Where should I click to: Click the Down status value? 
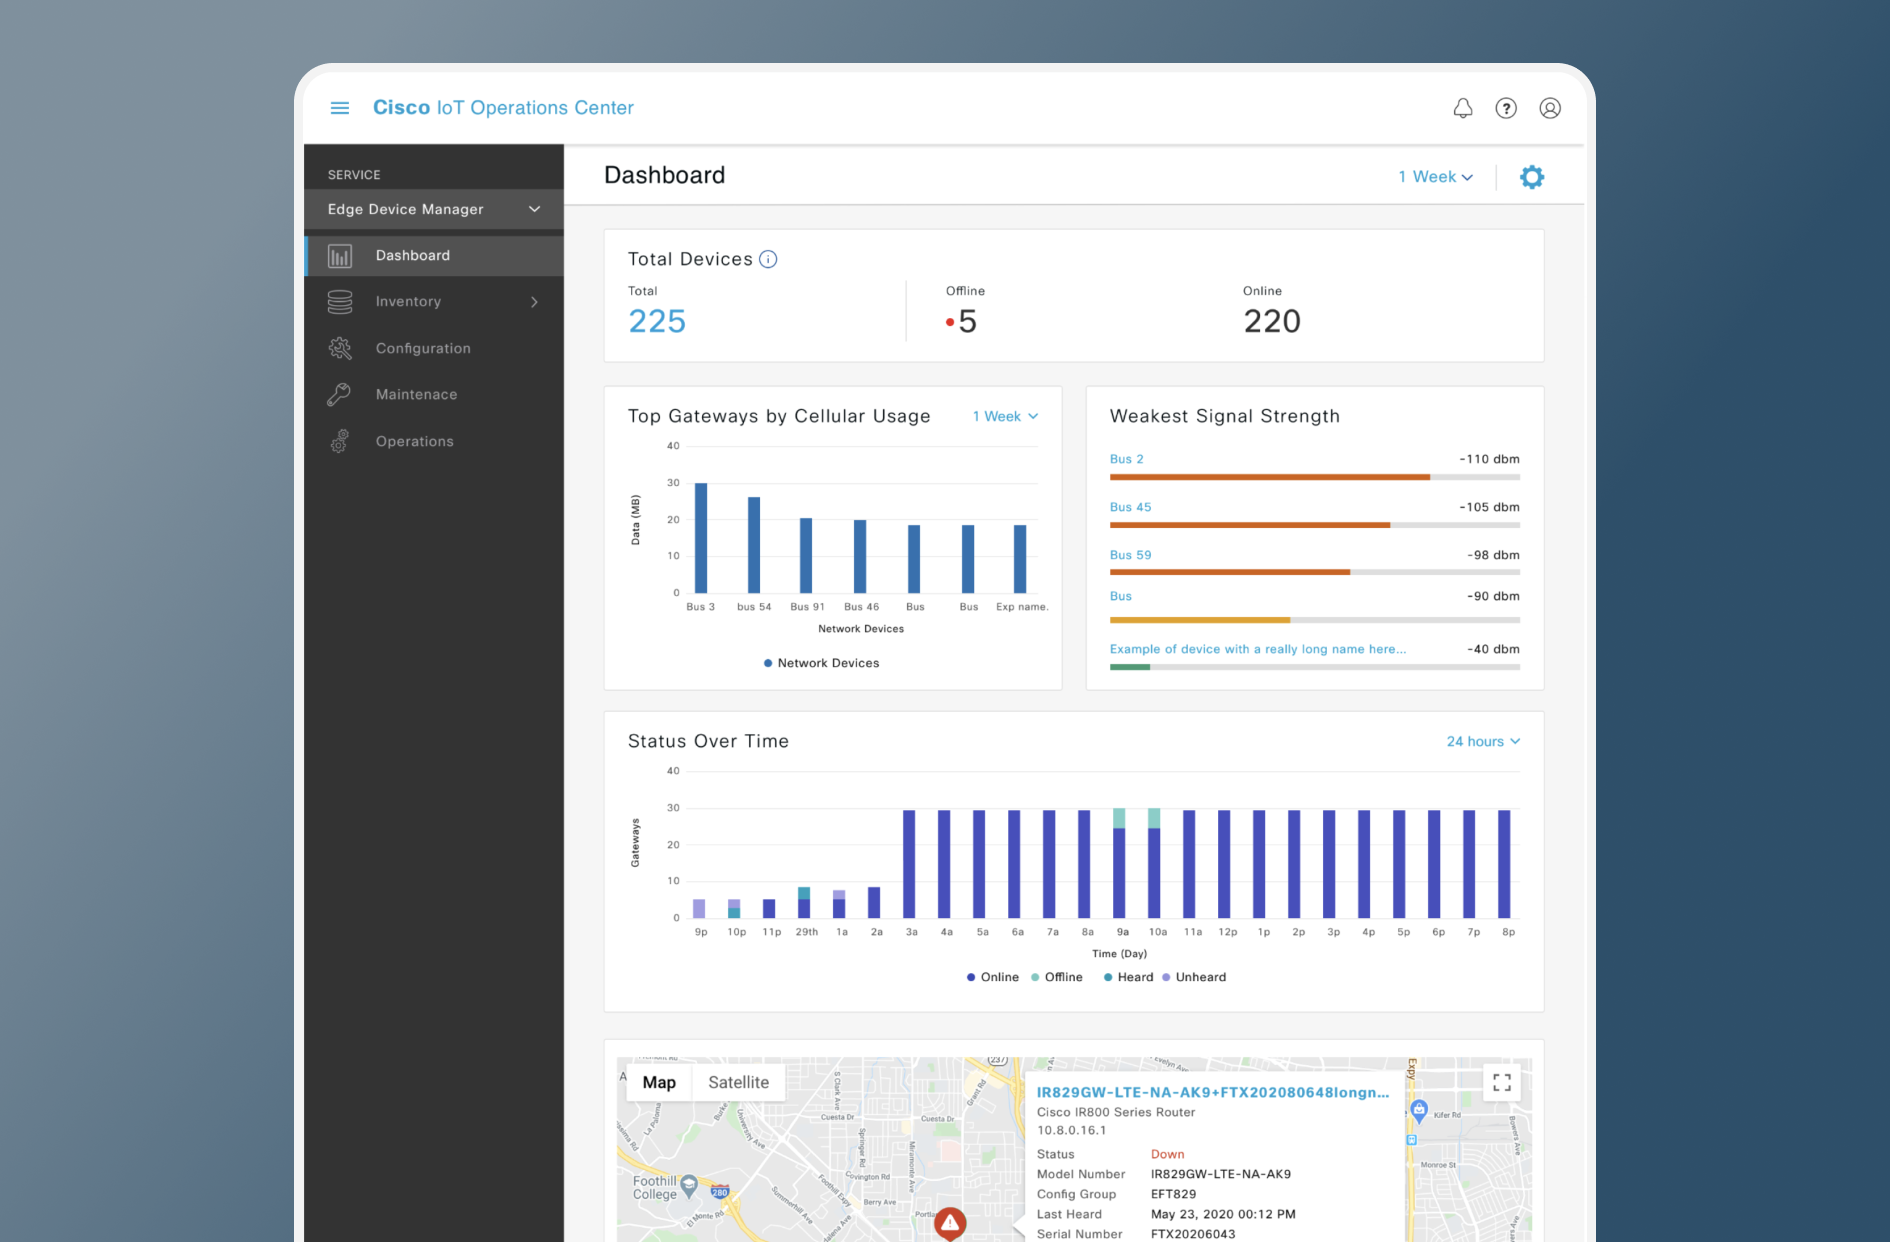1167,1154
